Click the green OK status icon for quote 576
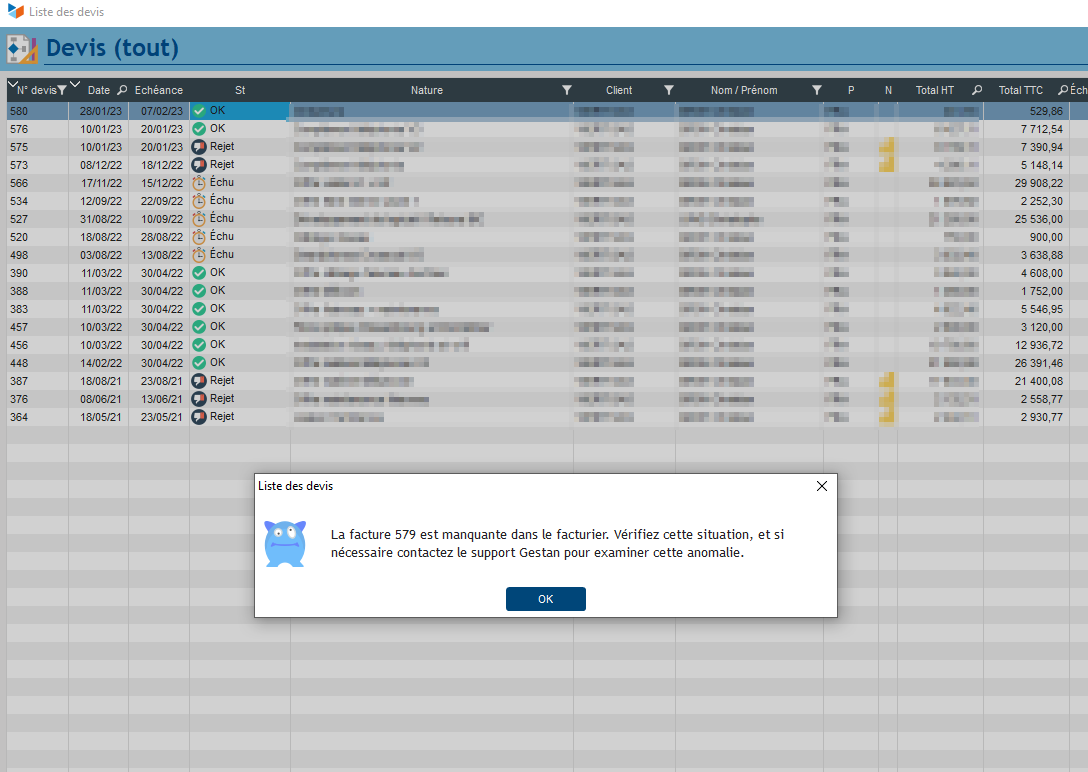Screen dimensions: 1088x772 coord(199,129)
